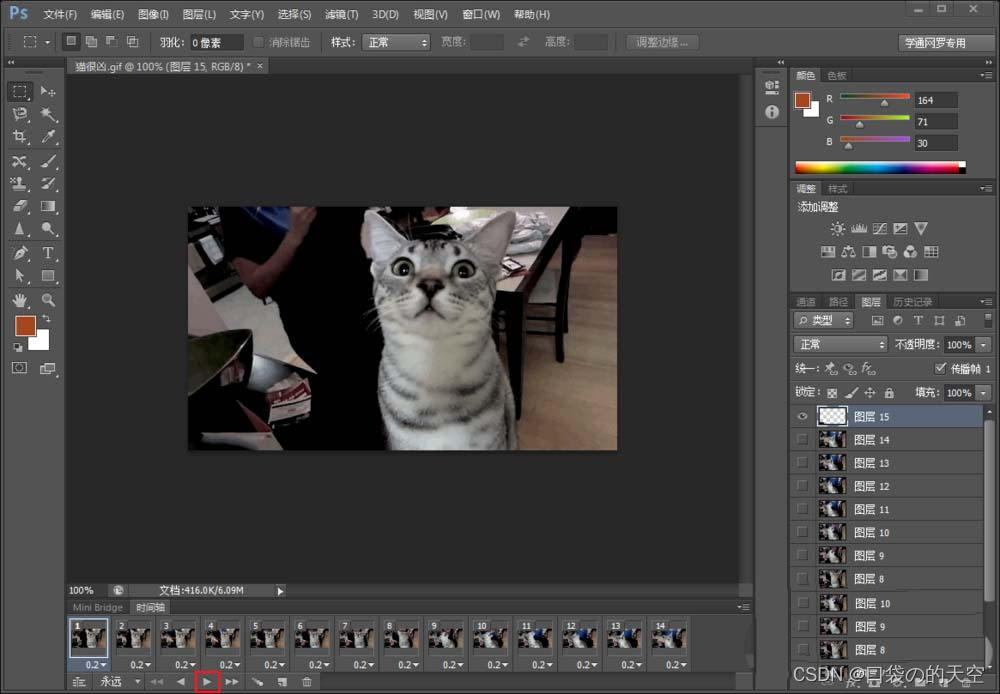Switch to the Mini Bridge tab
Image resolution: width=1000 pixels, height=694 pixels.
pos(98,607)
